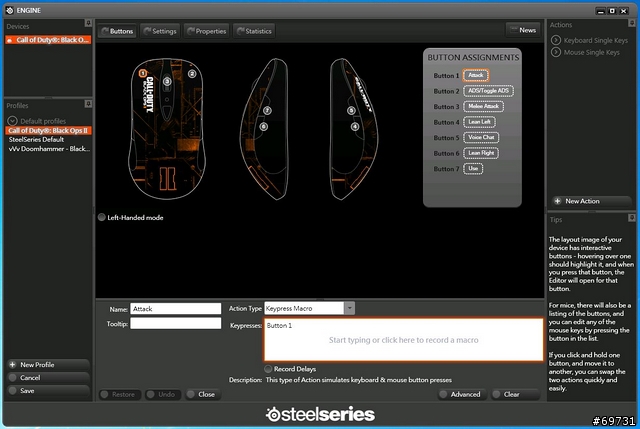
Task: Select Melee Attack assignment for Button 3
Action: [483, 106]
